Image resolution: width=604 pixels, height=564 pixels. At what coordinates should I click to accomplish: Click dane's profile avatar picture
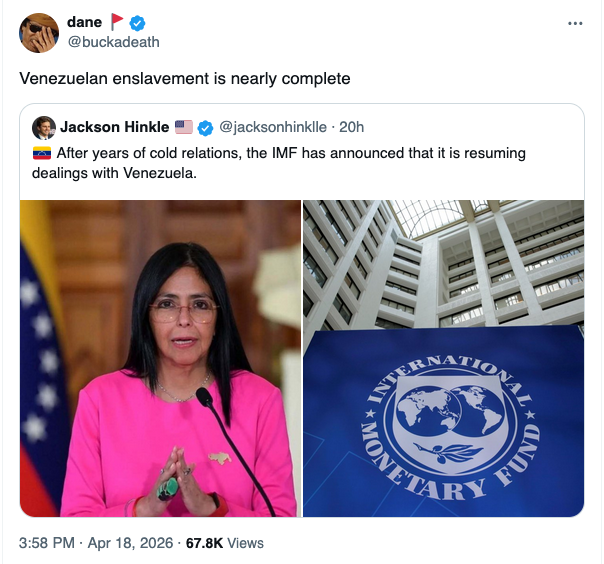pyautogui.click(x=39, y=33)
